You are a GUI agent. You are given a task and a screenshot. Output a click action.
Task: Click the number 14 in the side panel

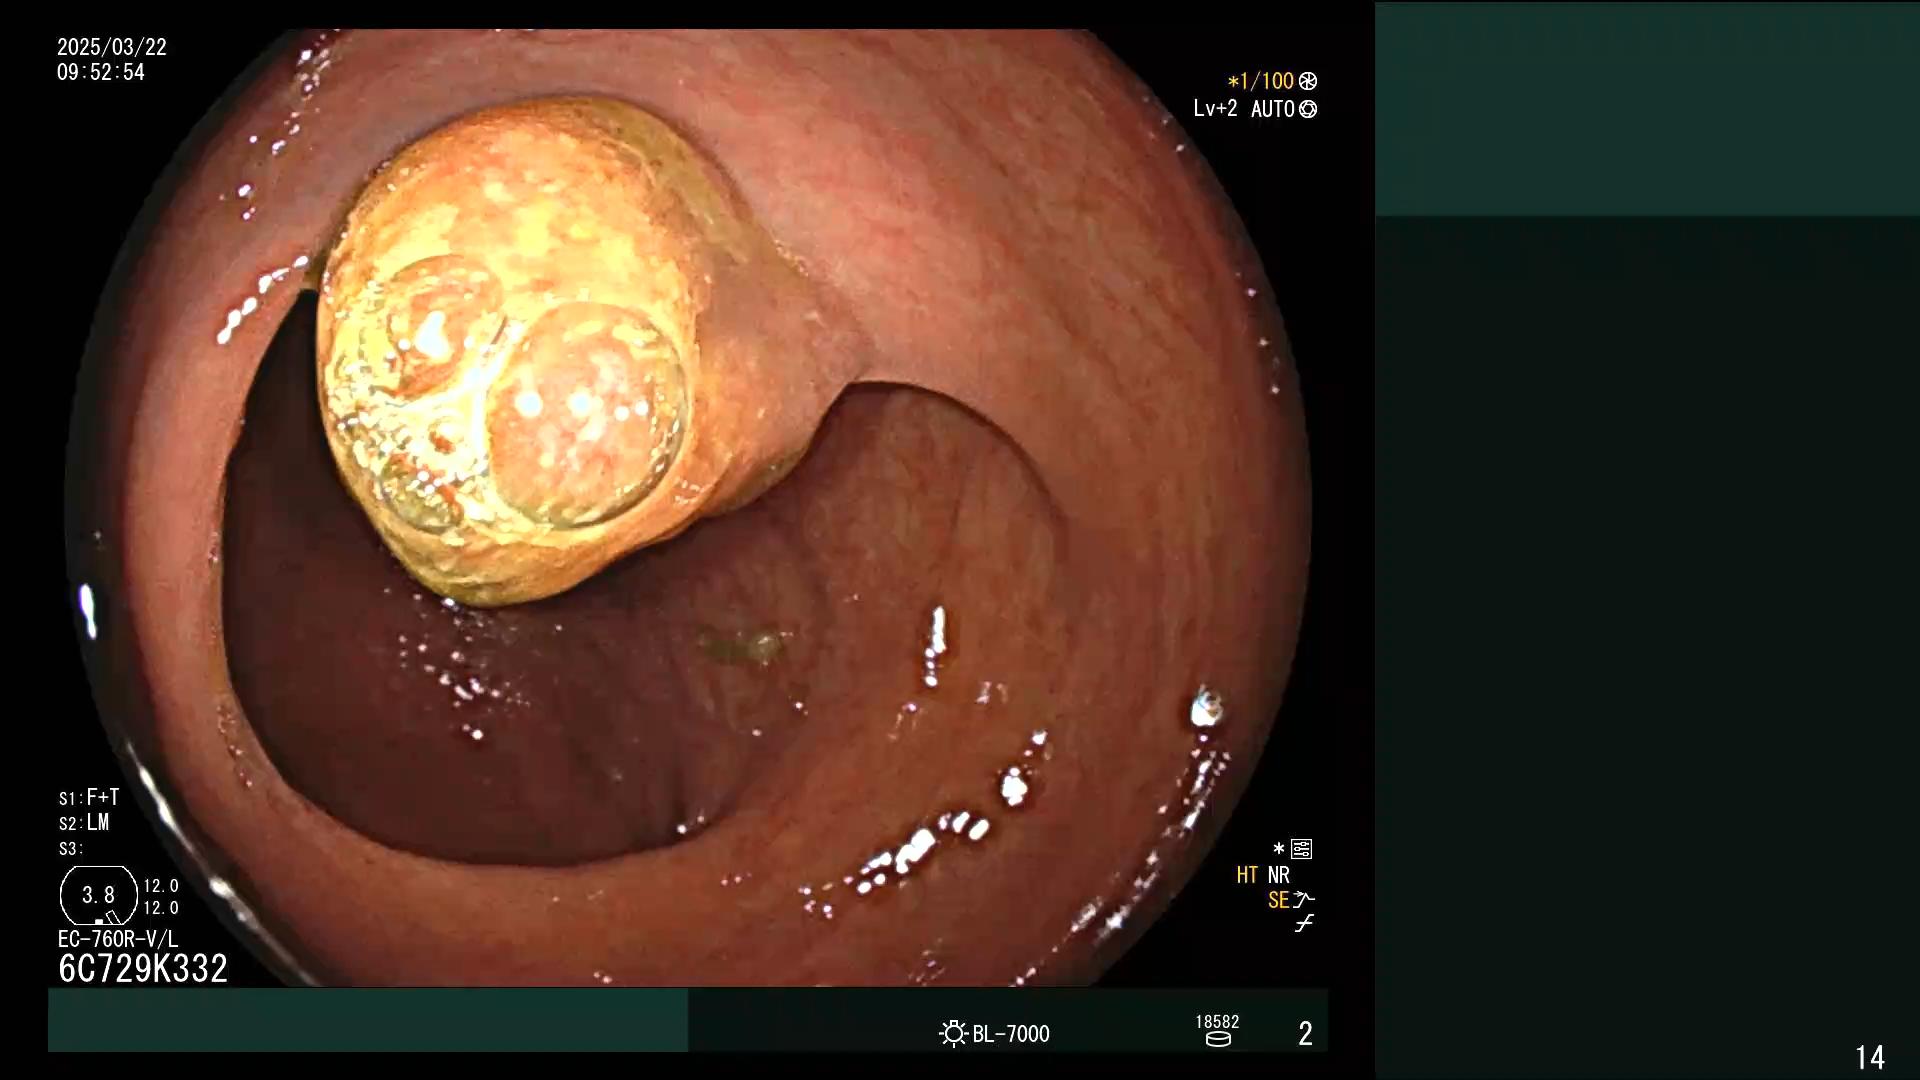click(1870, 1057)
